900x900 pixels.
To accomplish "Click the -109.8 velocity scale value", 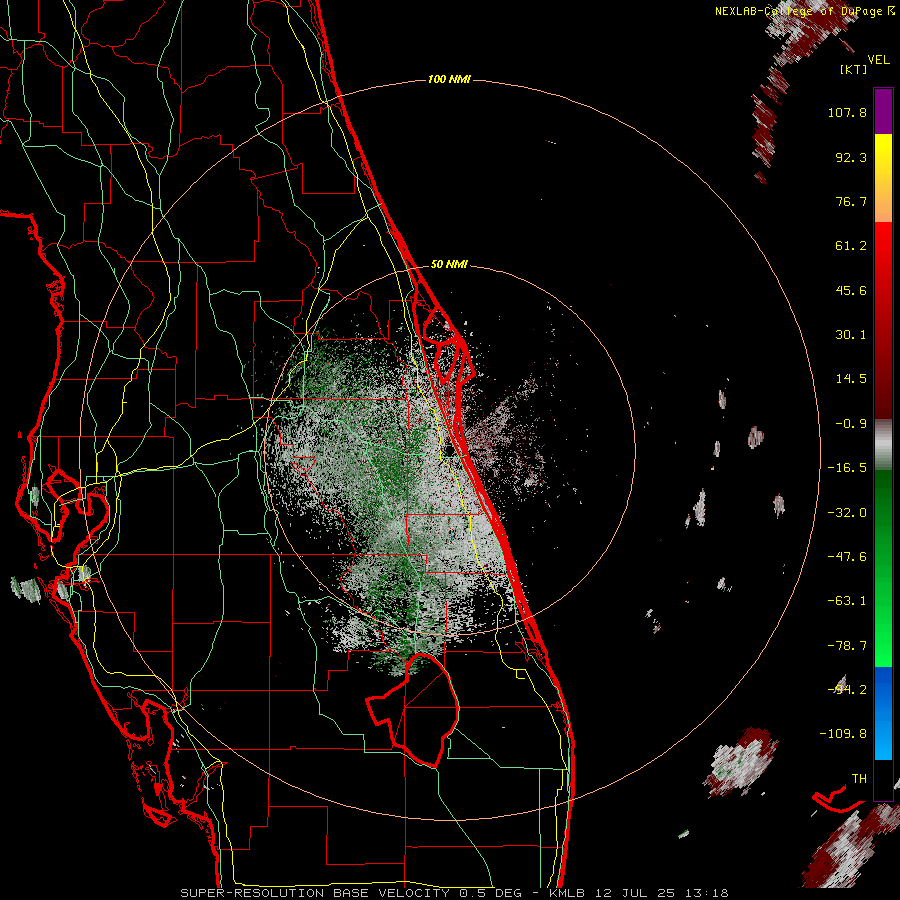I will pyautogui.click(x=843, y=734).
